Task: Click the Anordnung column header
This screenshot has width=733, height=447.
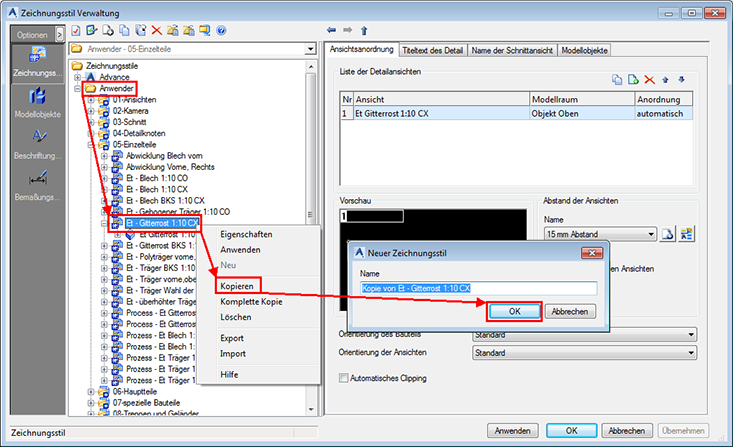Action: point(664,100)
